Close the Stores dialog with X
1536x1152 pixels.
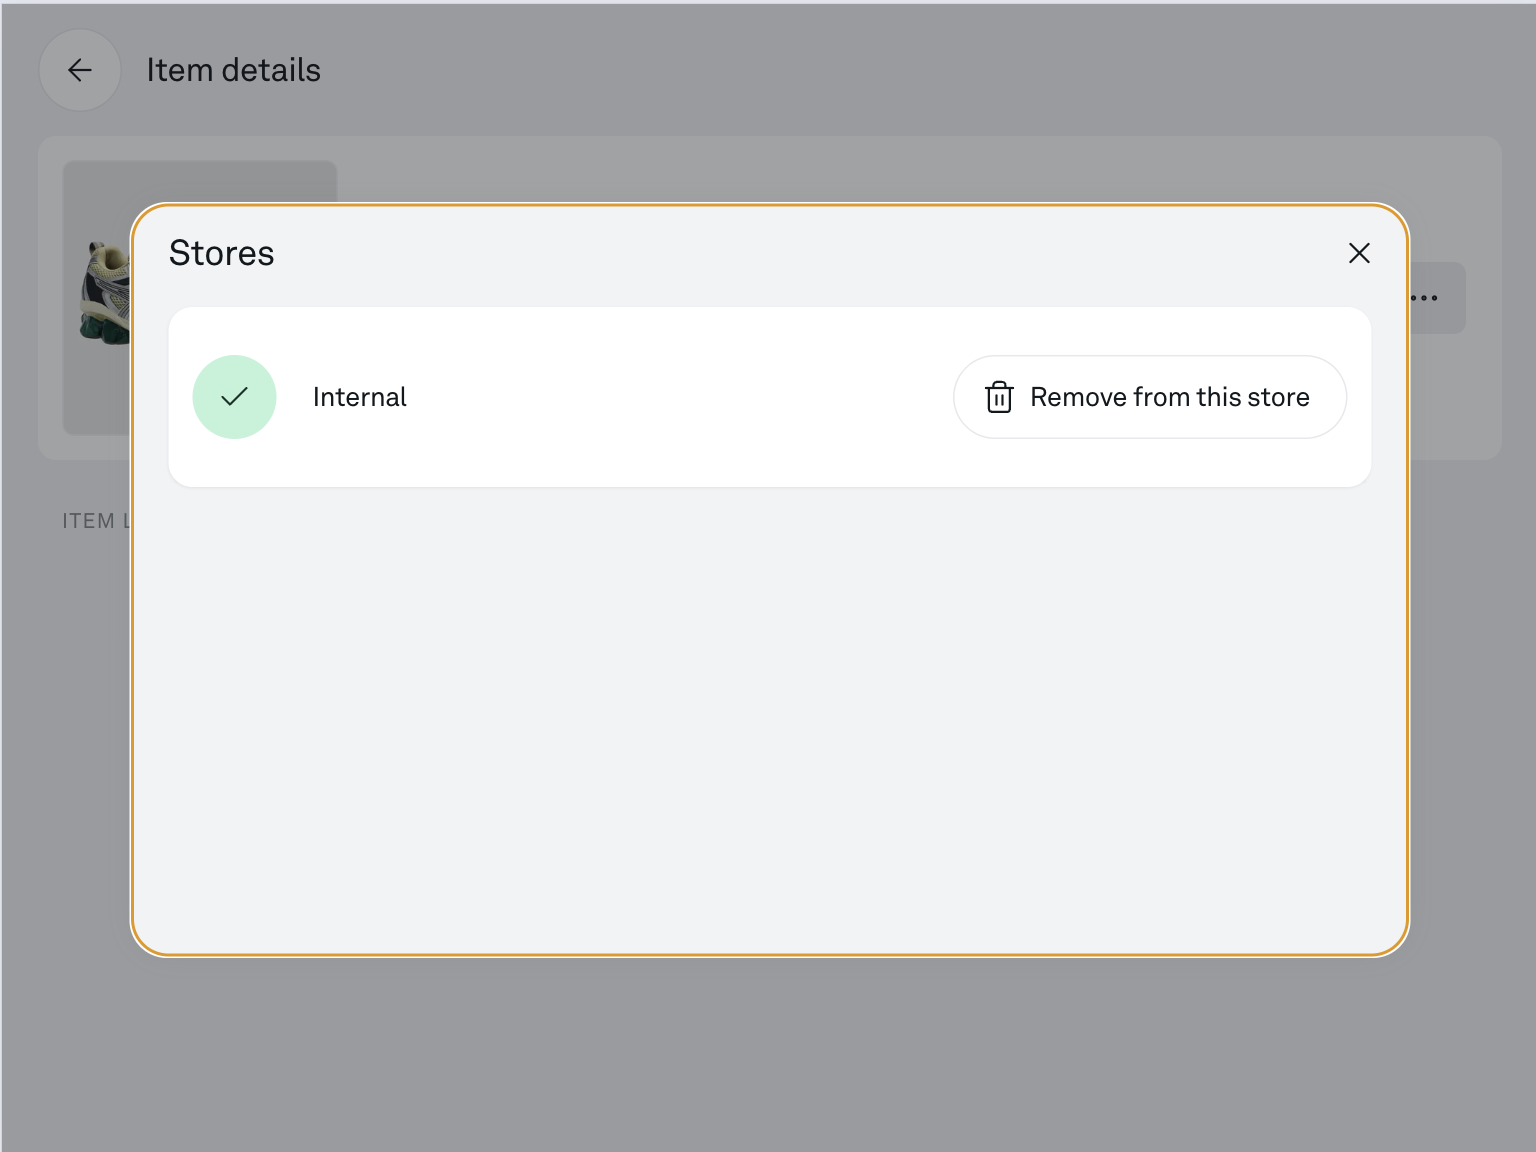(x=1359, y=253)
